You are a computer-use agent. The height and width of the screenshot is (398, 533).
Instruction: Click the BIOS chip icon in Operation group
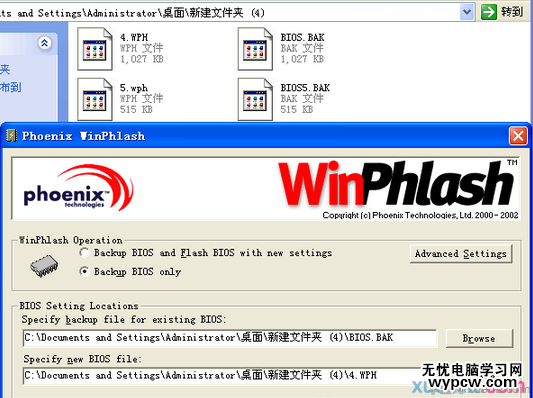click(44, 266)
